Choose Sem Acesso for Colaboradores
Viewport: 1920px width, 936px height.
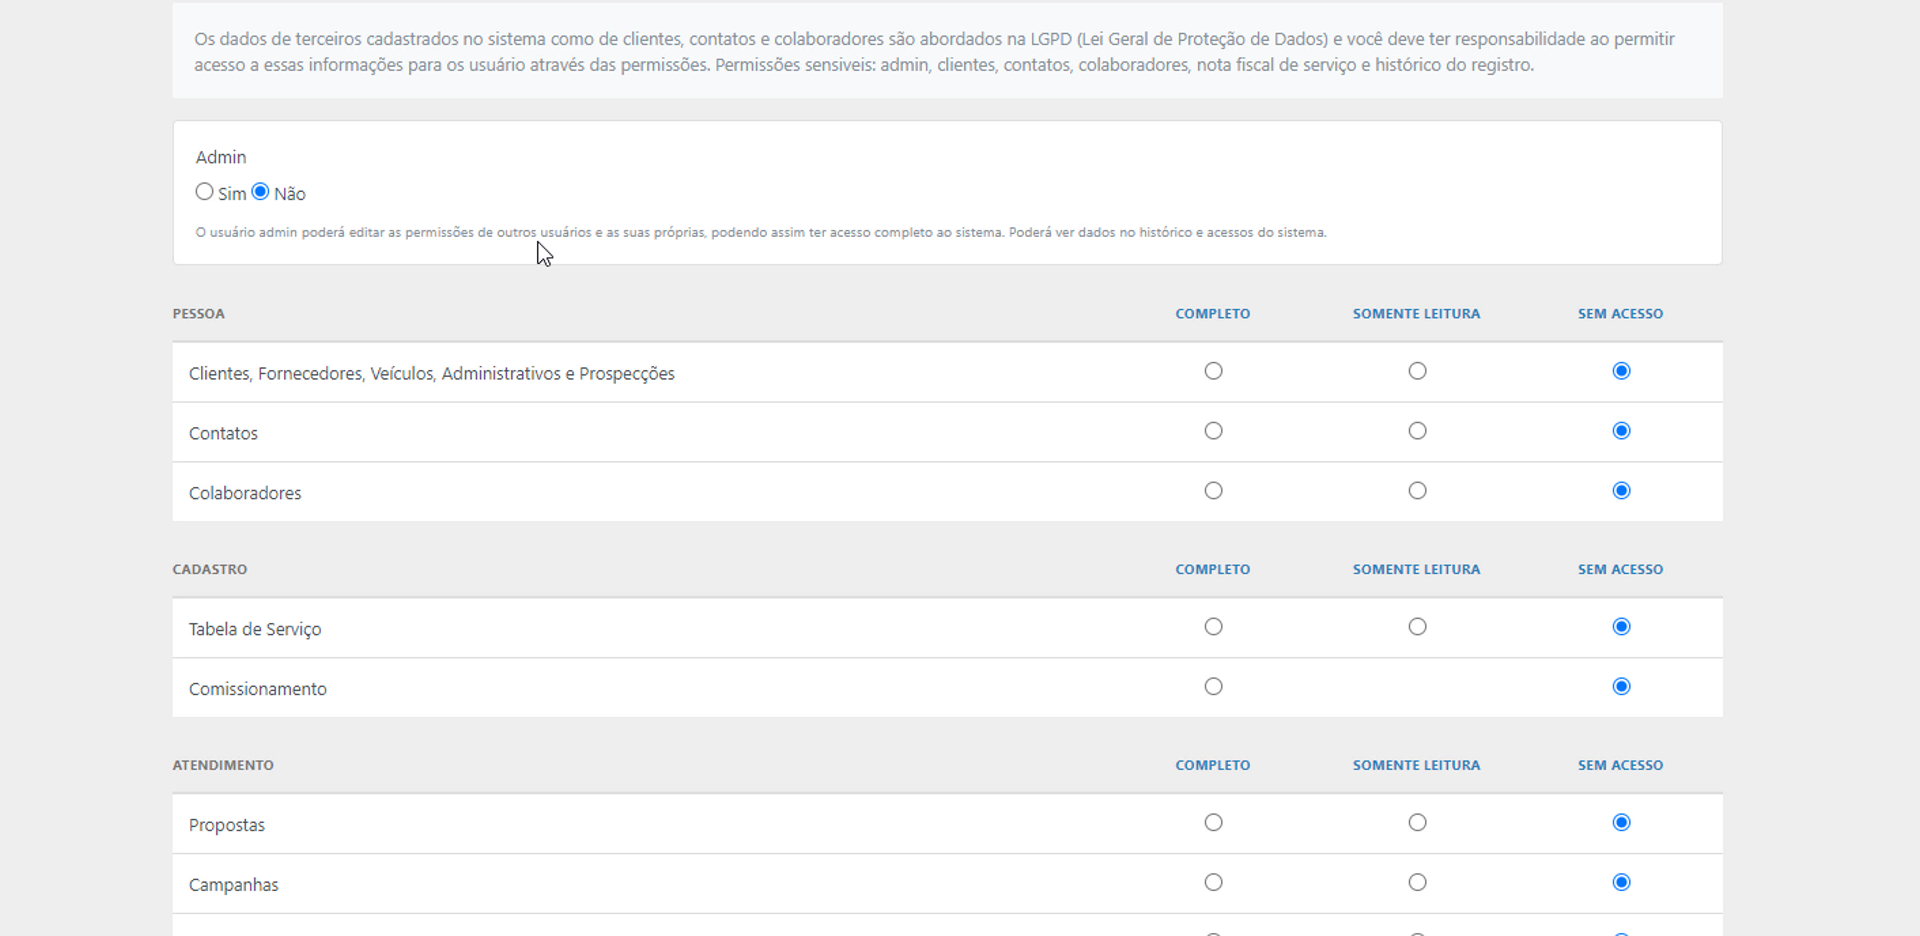[x=1621, y=492]
